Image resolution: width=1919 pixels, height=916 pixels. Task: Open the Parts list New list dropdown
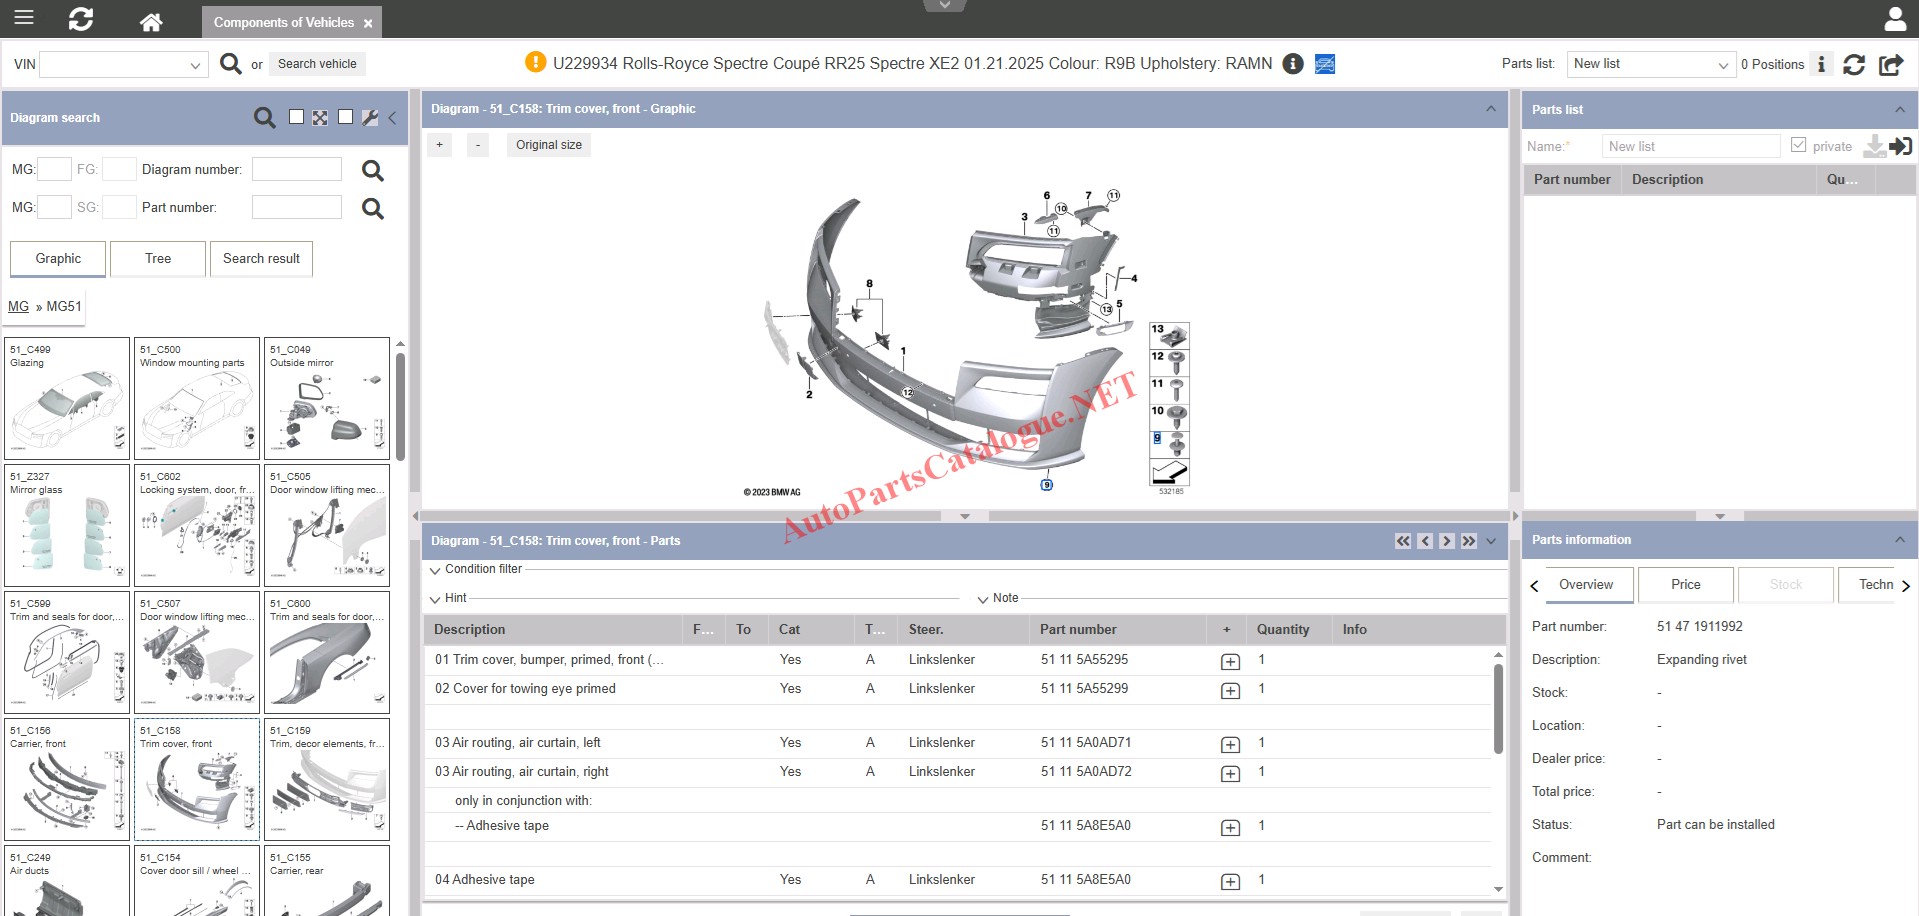[x=1650, y=64]
